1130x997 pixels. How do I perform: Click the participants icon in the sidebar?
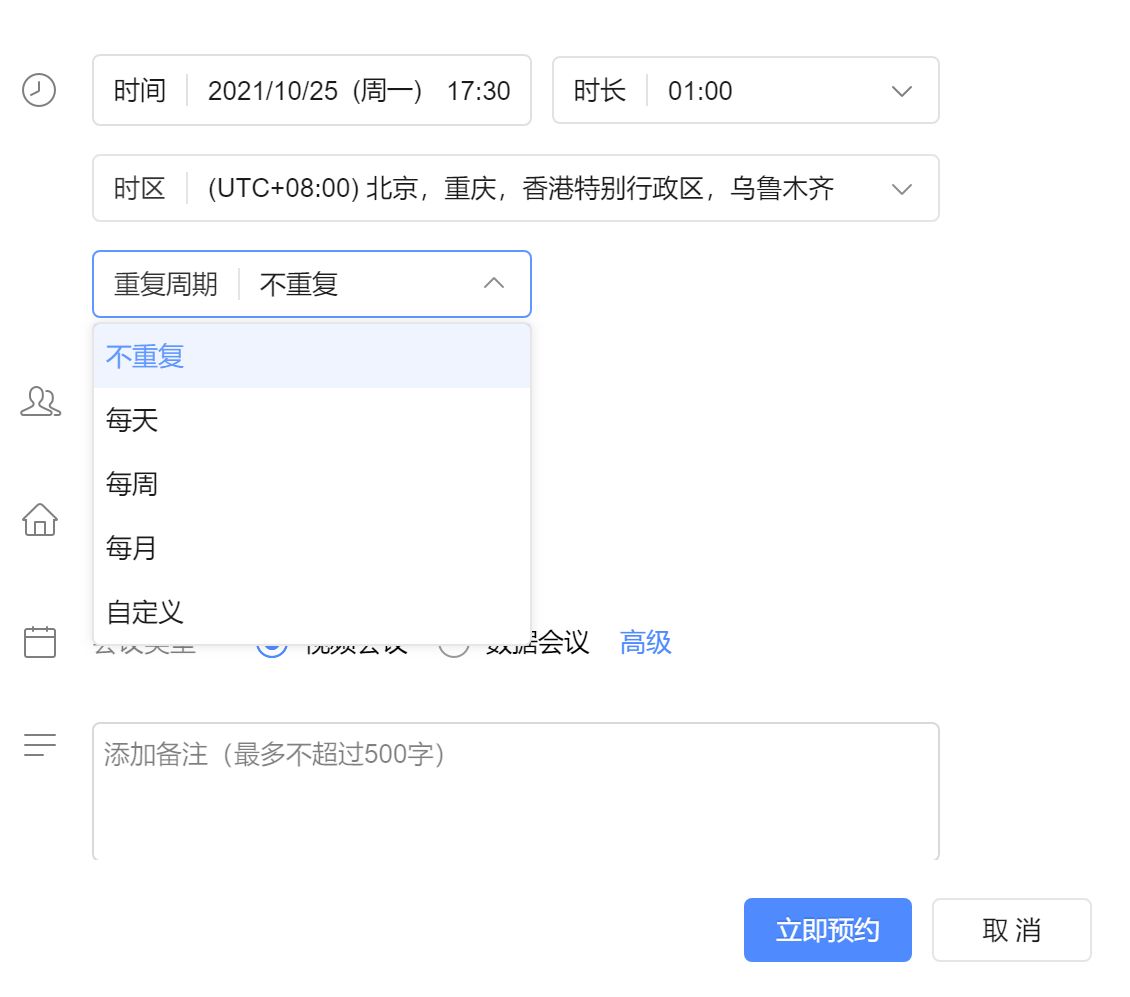click(40, 403)
